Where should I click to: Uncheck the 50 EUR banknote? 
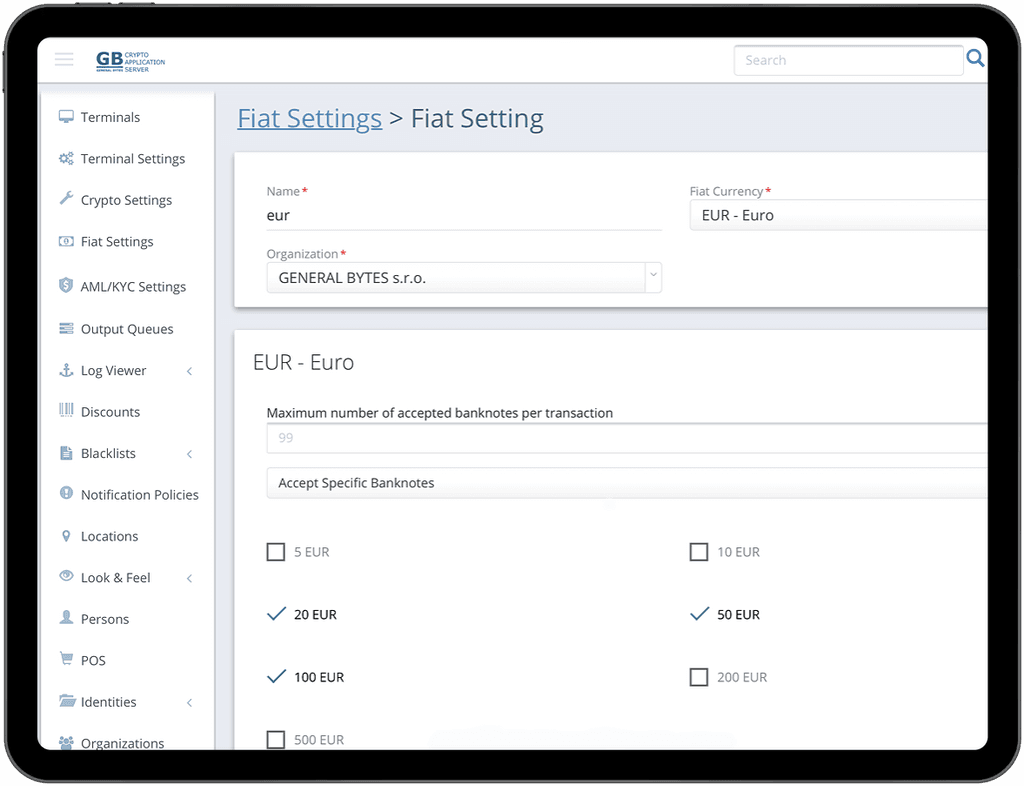point(700,614)
